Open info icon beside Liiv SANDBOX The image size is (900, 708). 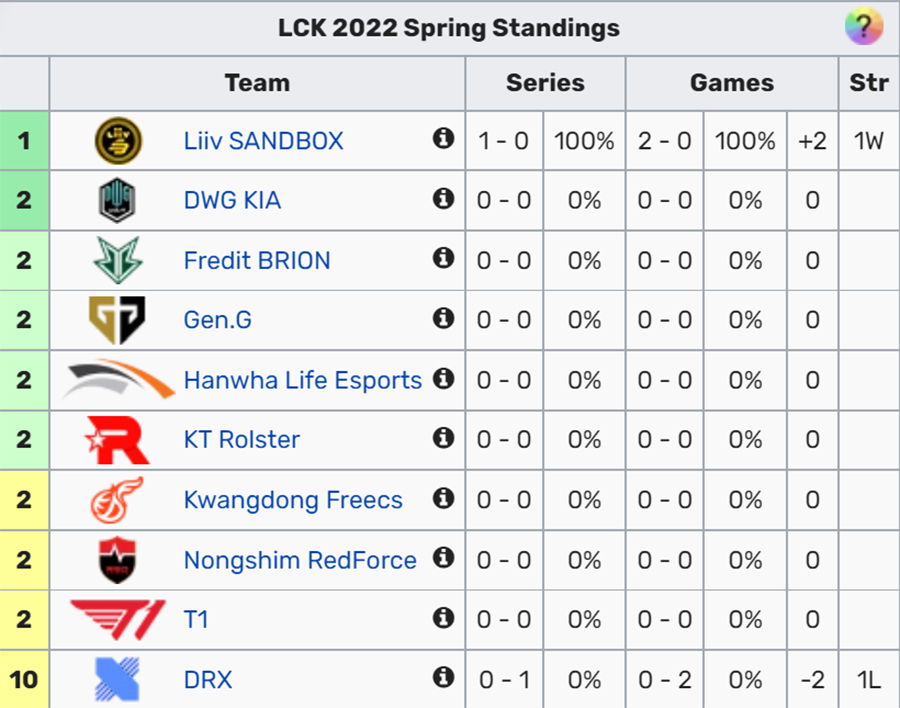(x=443, y=138)
